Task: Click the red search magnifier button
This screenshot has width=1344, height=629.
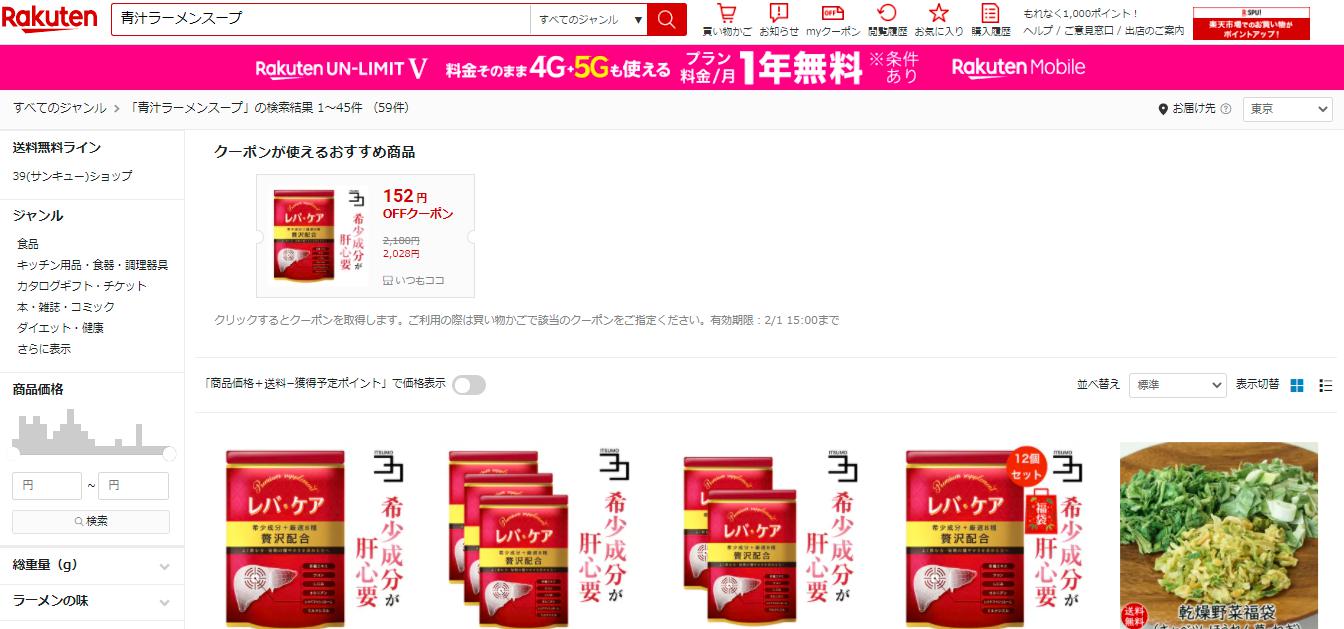Action: pos(666,19)
